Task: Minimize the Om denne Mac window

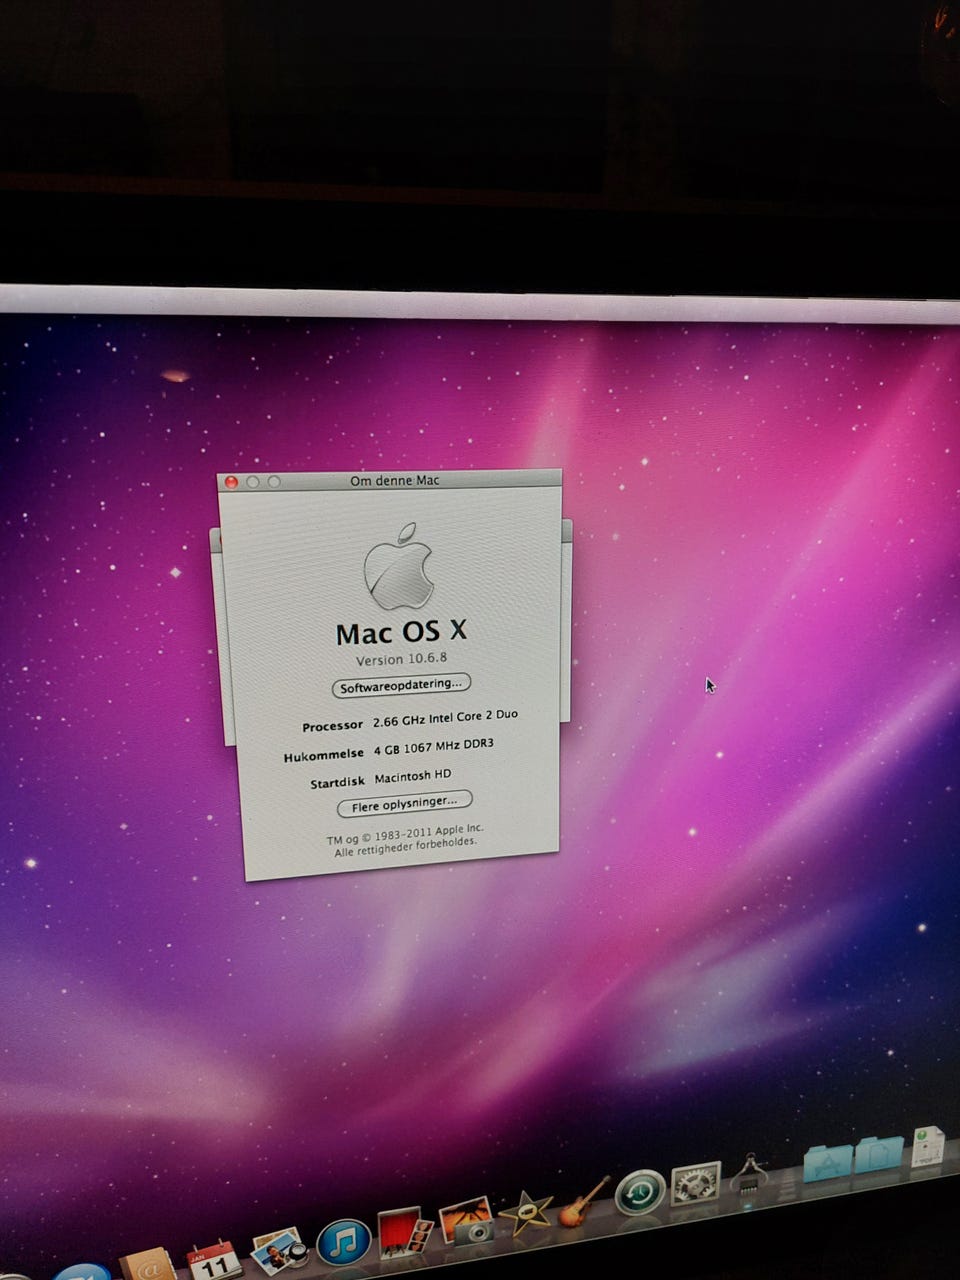Action: point(252,482)
